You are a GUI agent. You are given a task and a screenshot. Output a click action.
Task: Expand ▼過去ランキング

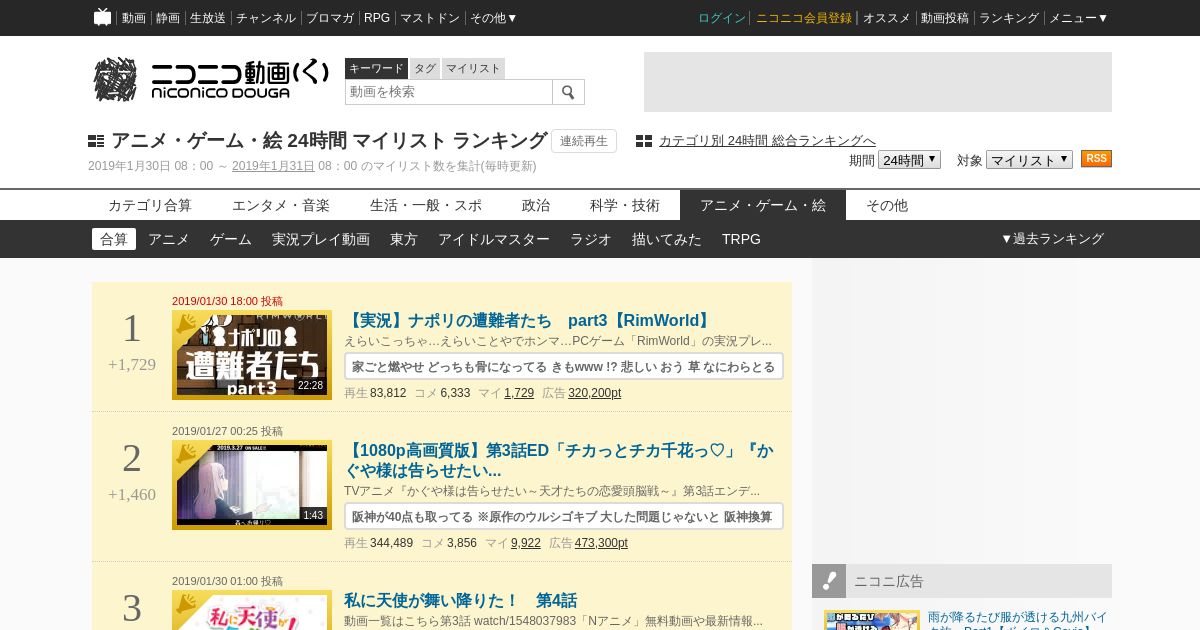coord(1052,239)
